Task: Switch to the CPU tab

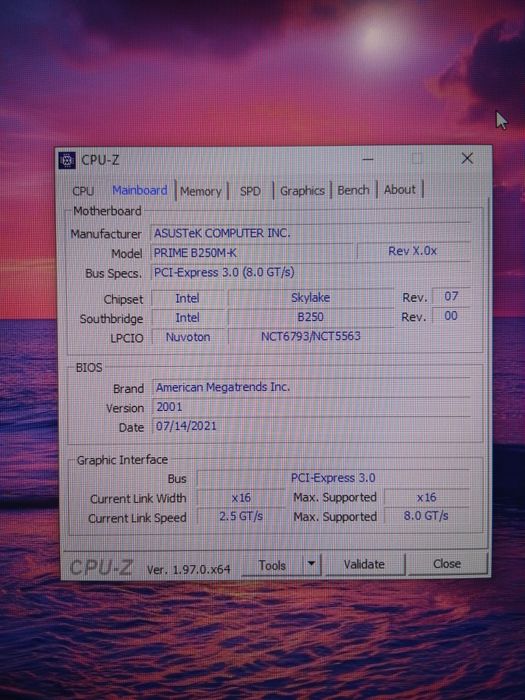Action: click(83, 191)
